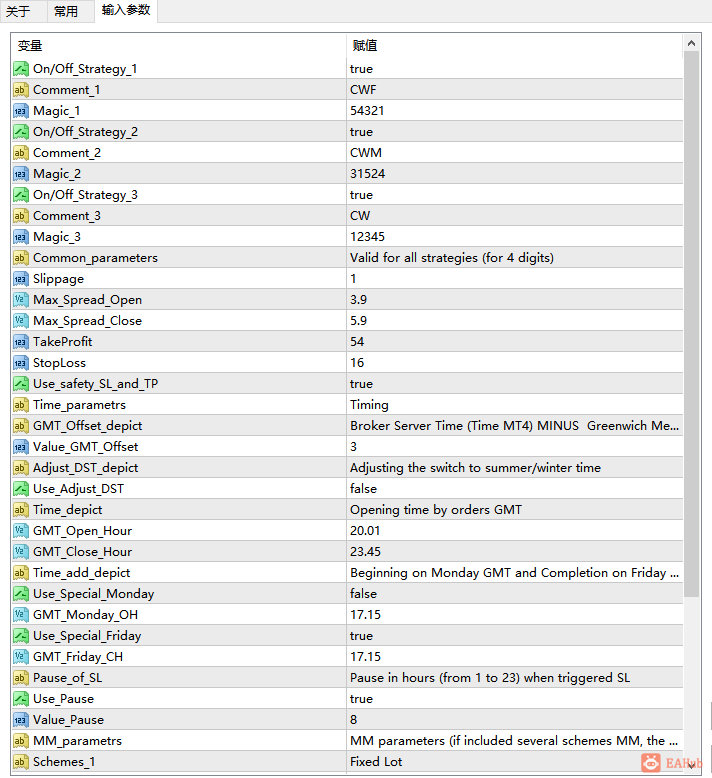Image resolution: width=712 pixels, height=778 pixels.
Task: Click the integer icon beside Value_GMT_Offset
Action: pyautogui.click(x=21, y=447)
